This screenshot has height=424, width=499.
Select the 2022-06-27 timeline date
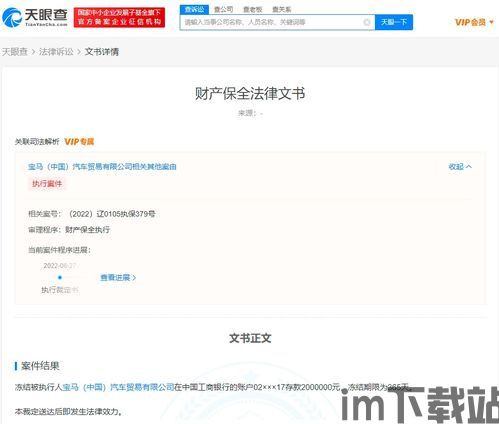(60, 266)
